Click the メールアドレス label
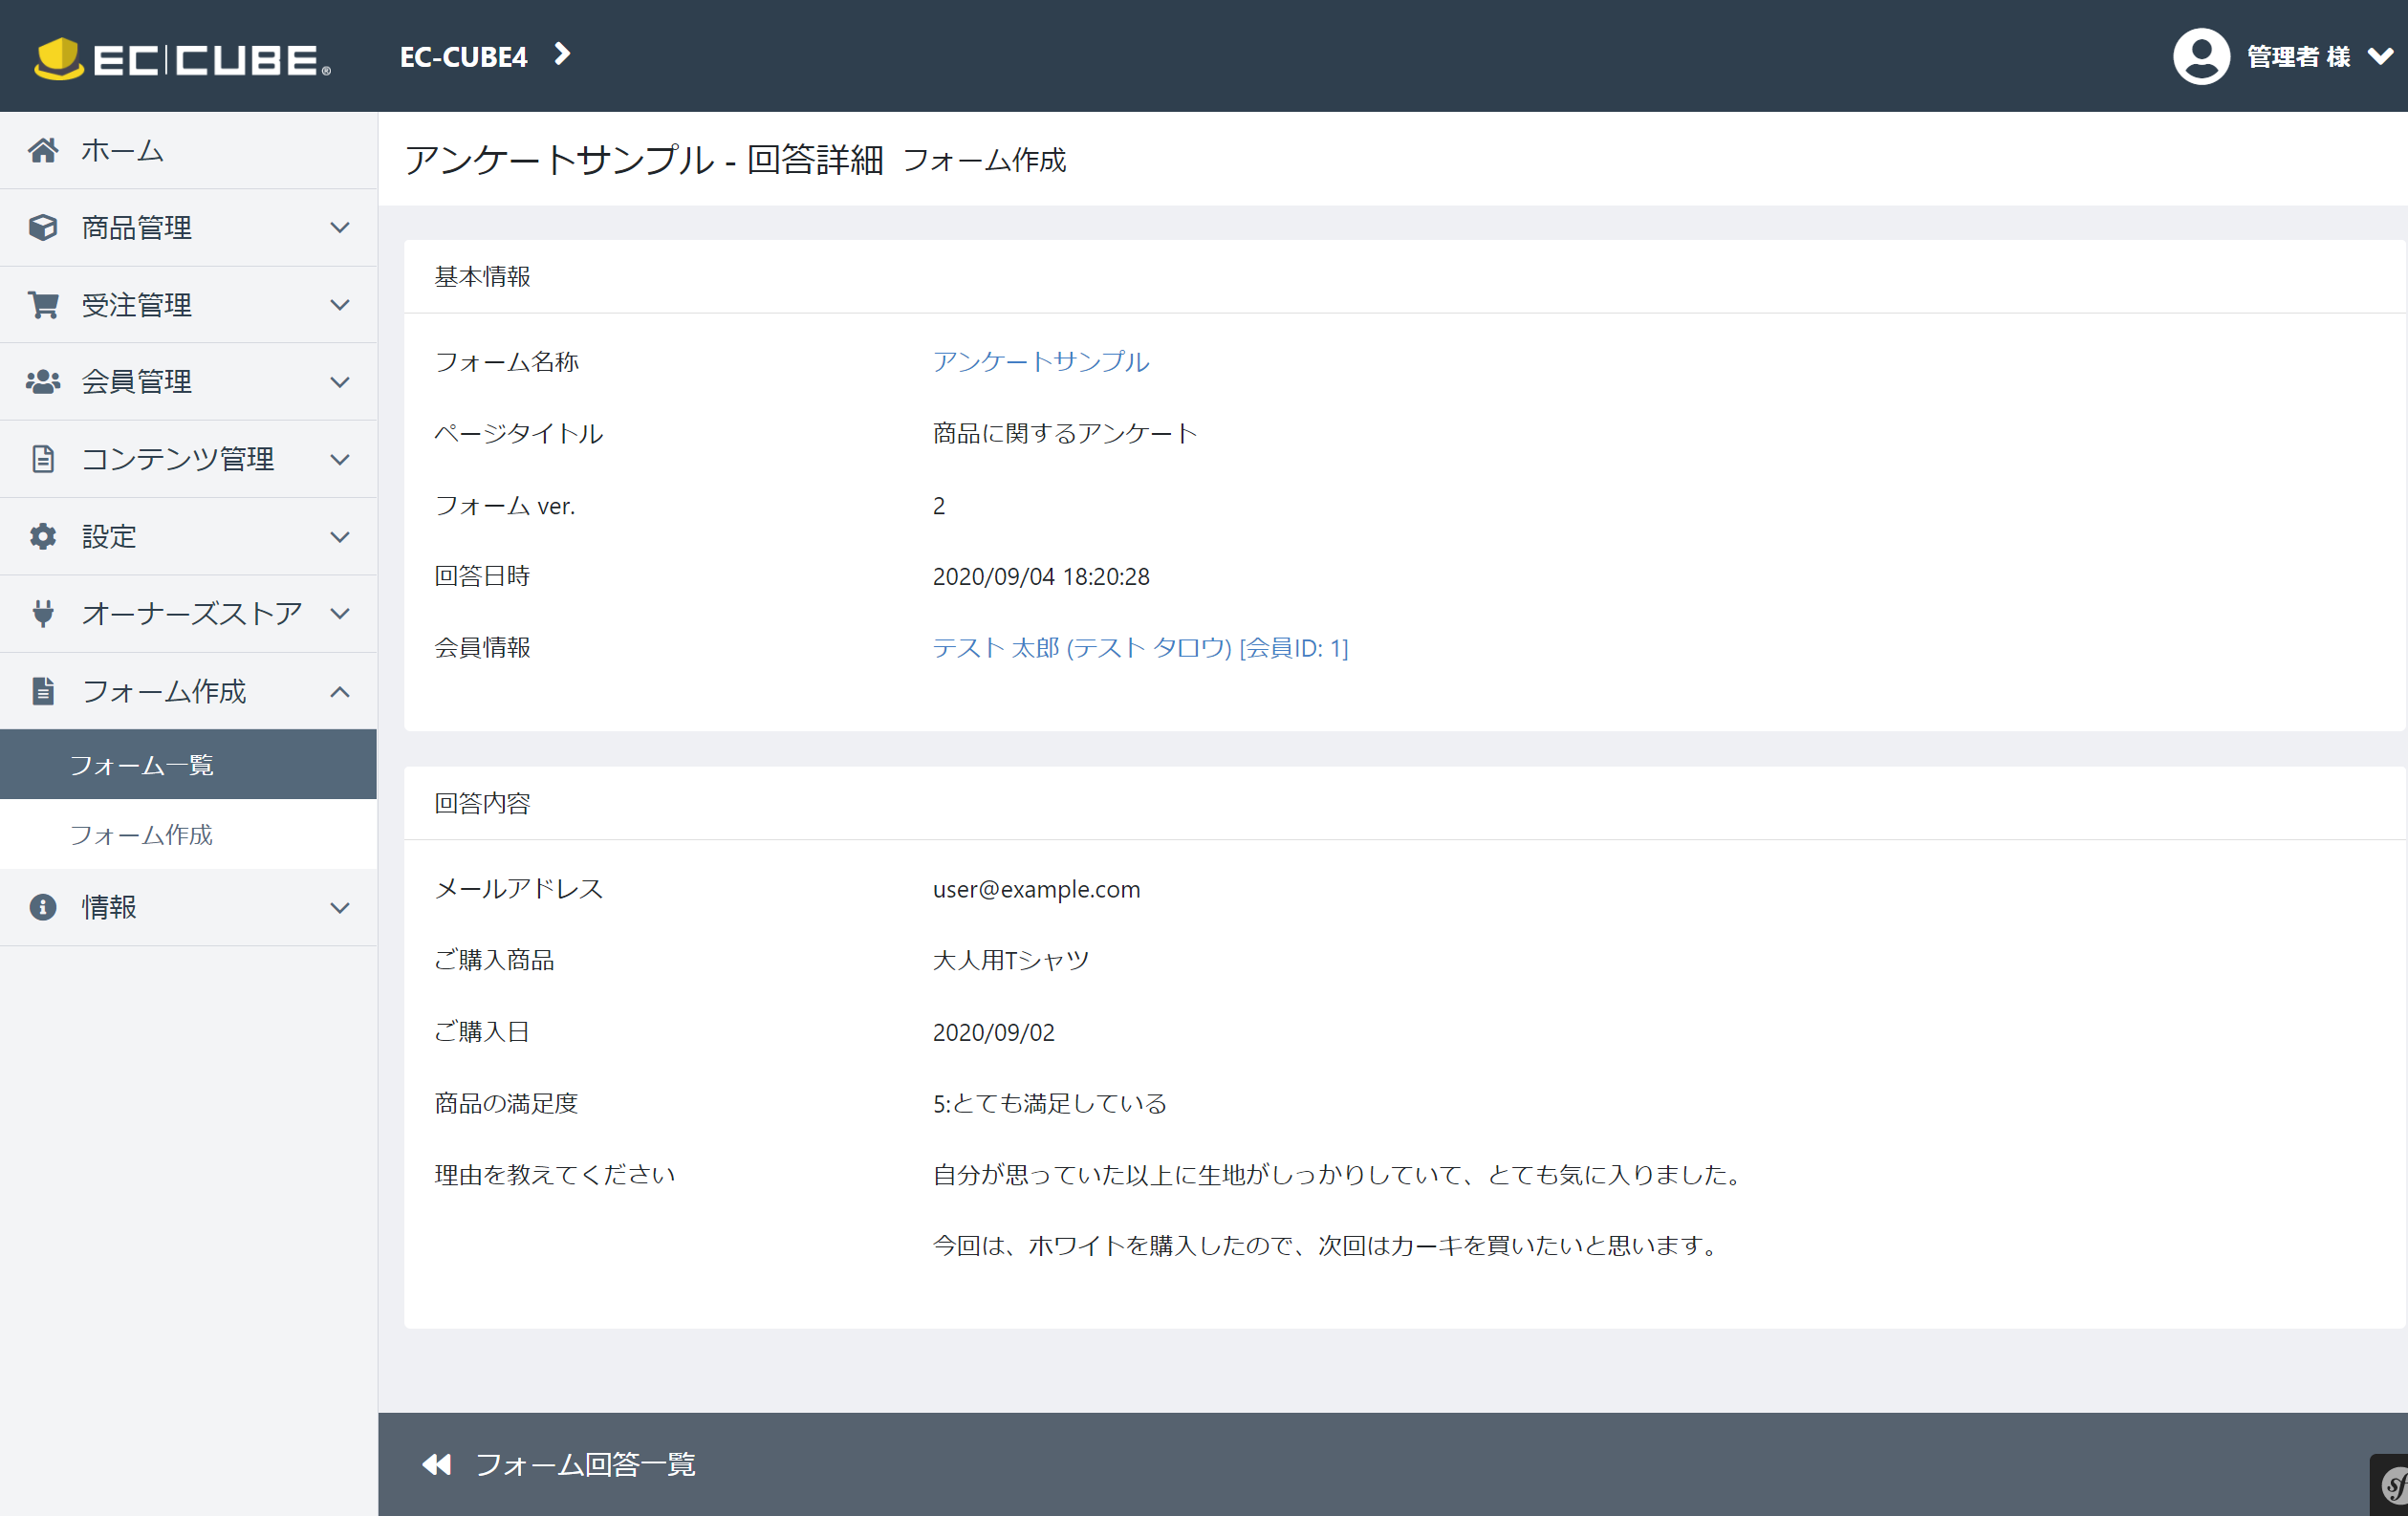This screenshot has width=2408, height=1516. click(518, 889)
